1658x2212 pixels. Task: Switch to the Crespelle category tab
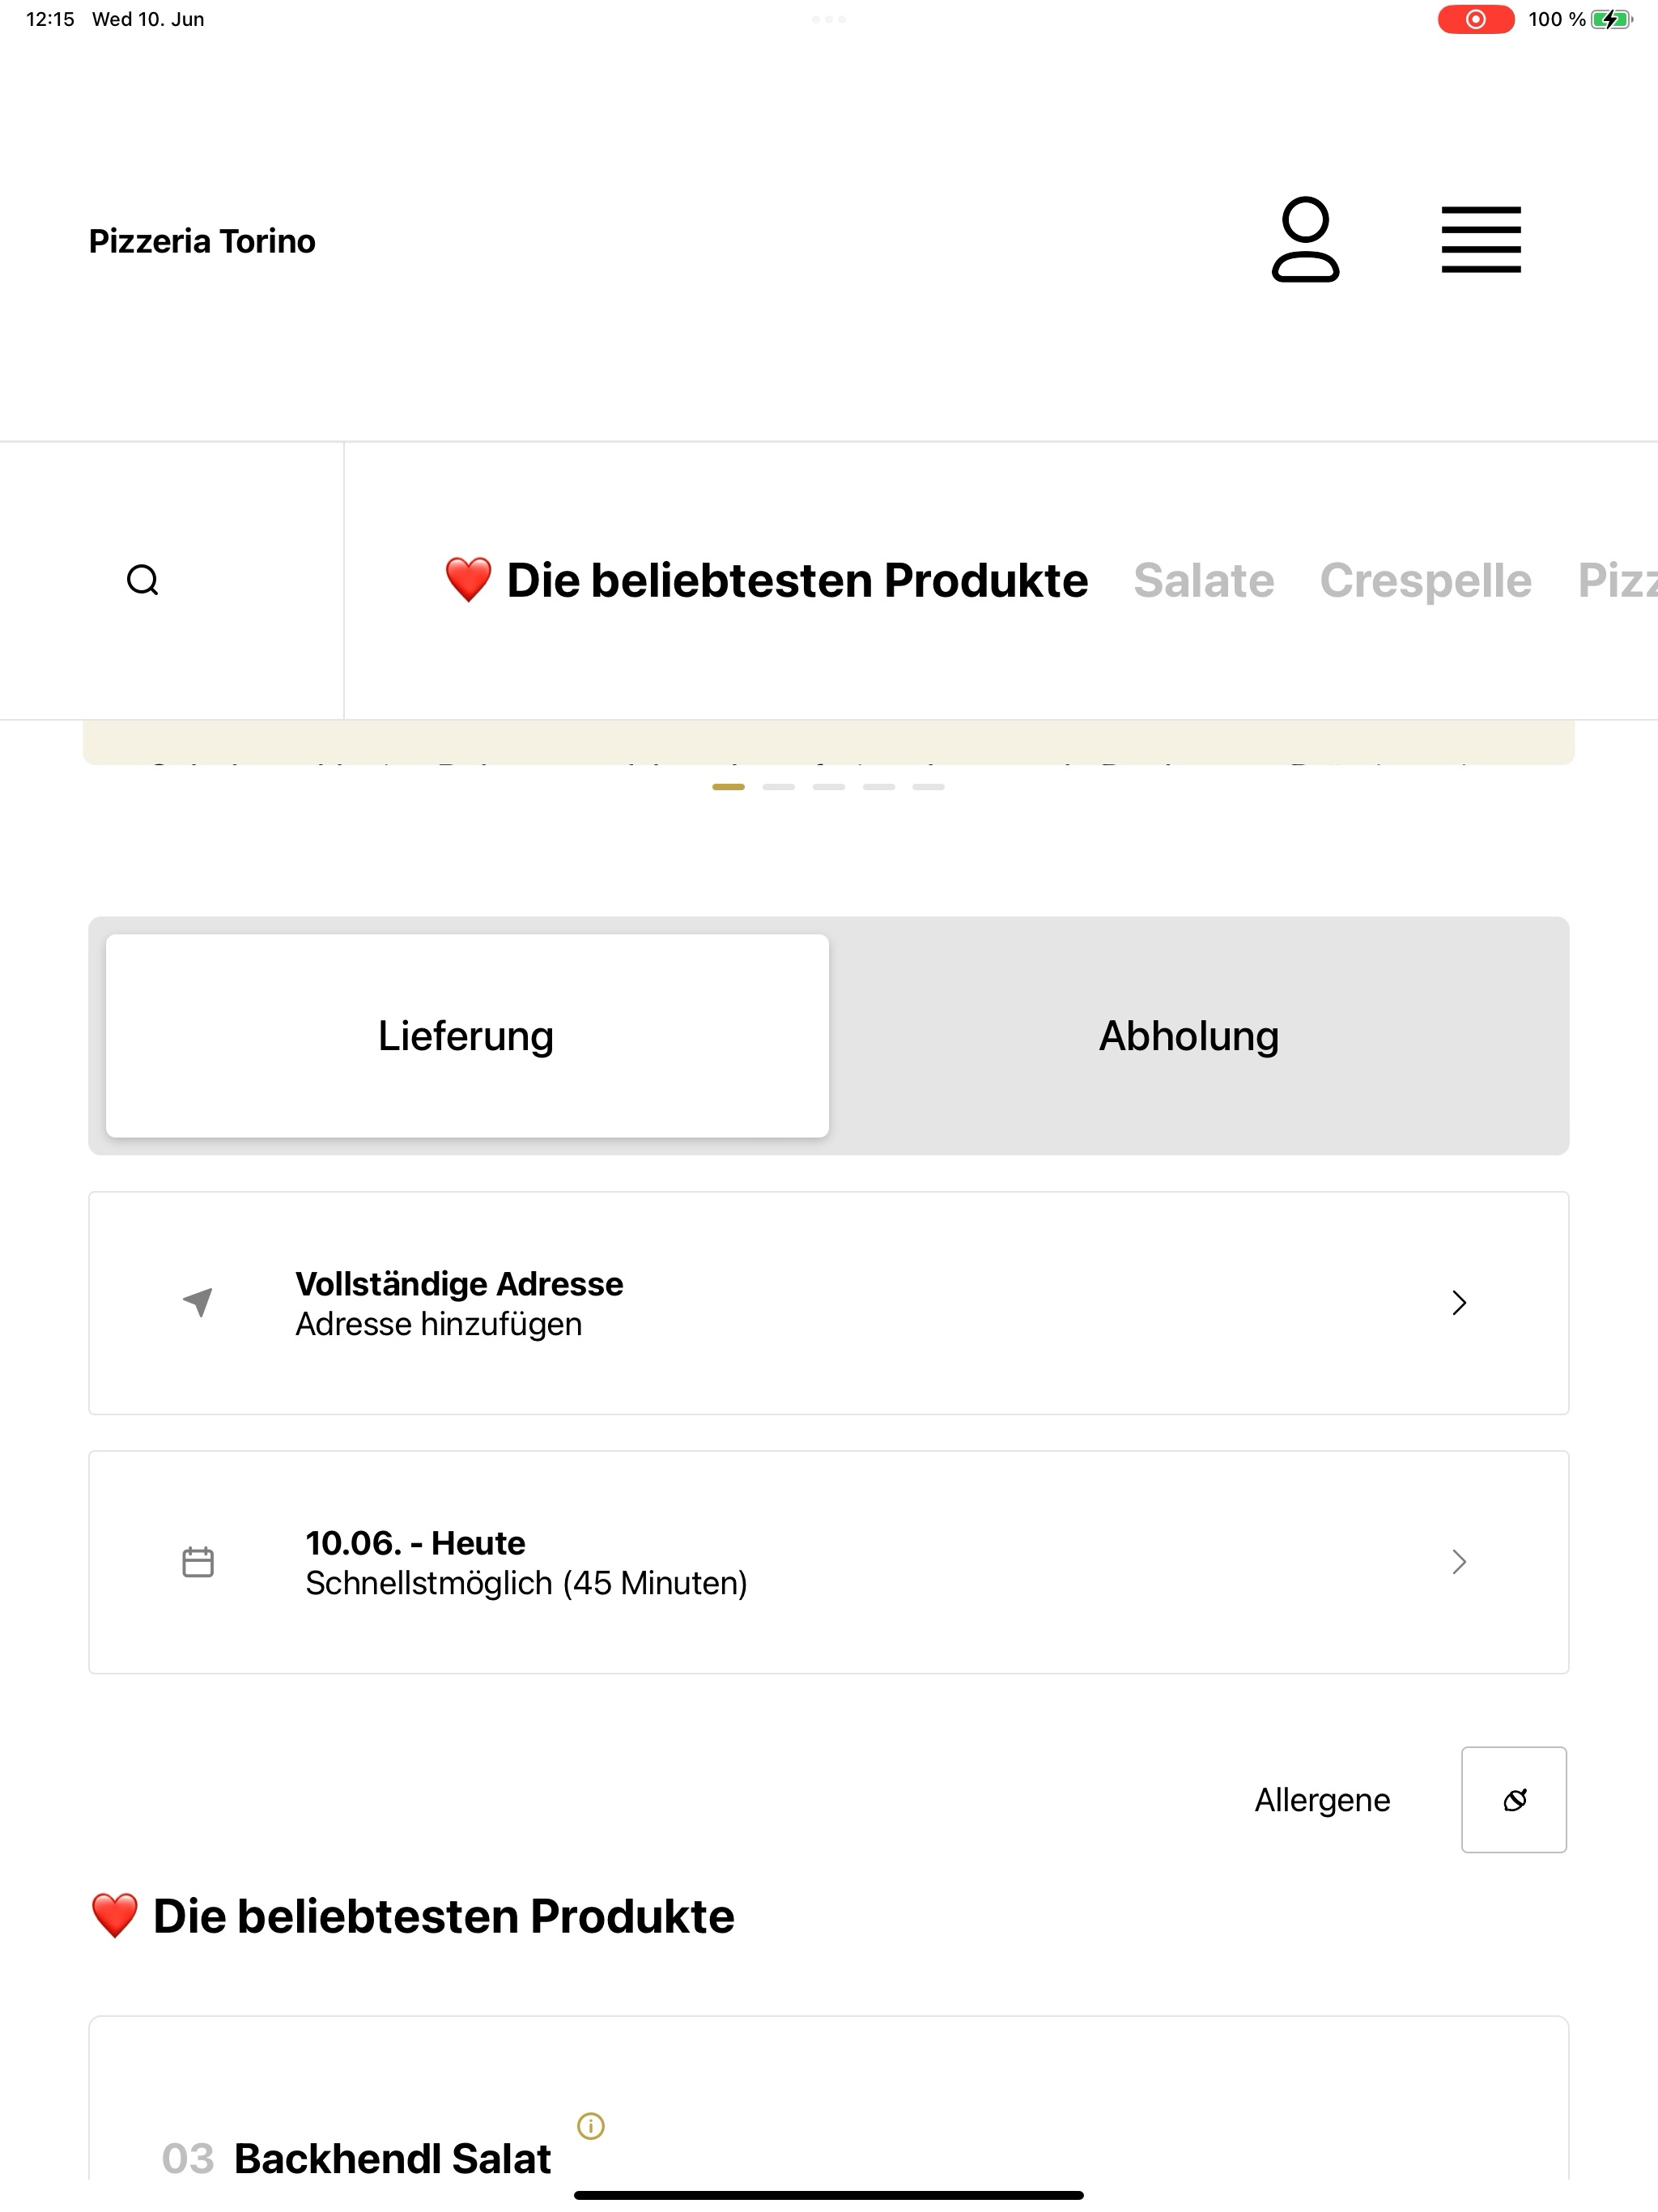1426,581
